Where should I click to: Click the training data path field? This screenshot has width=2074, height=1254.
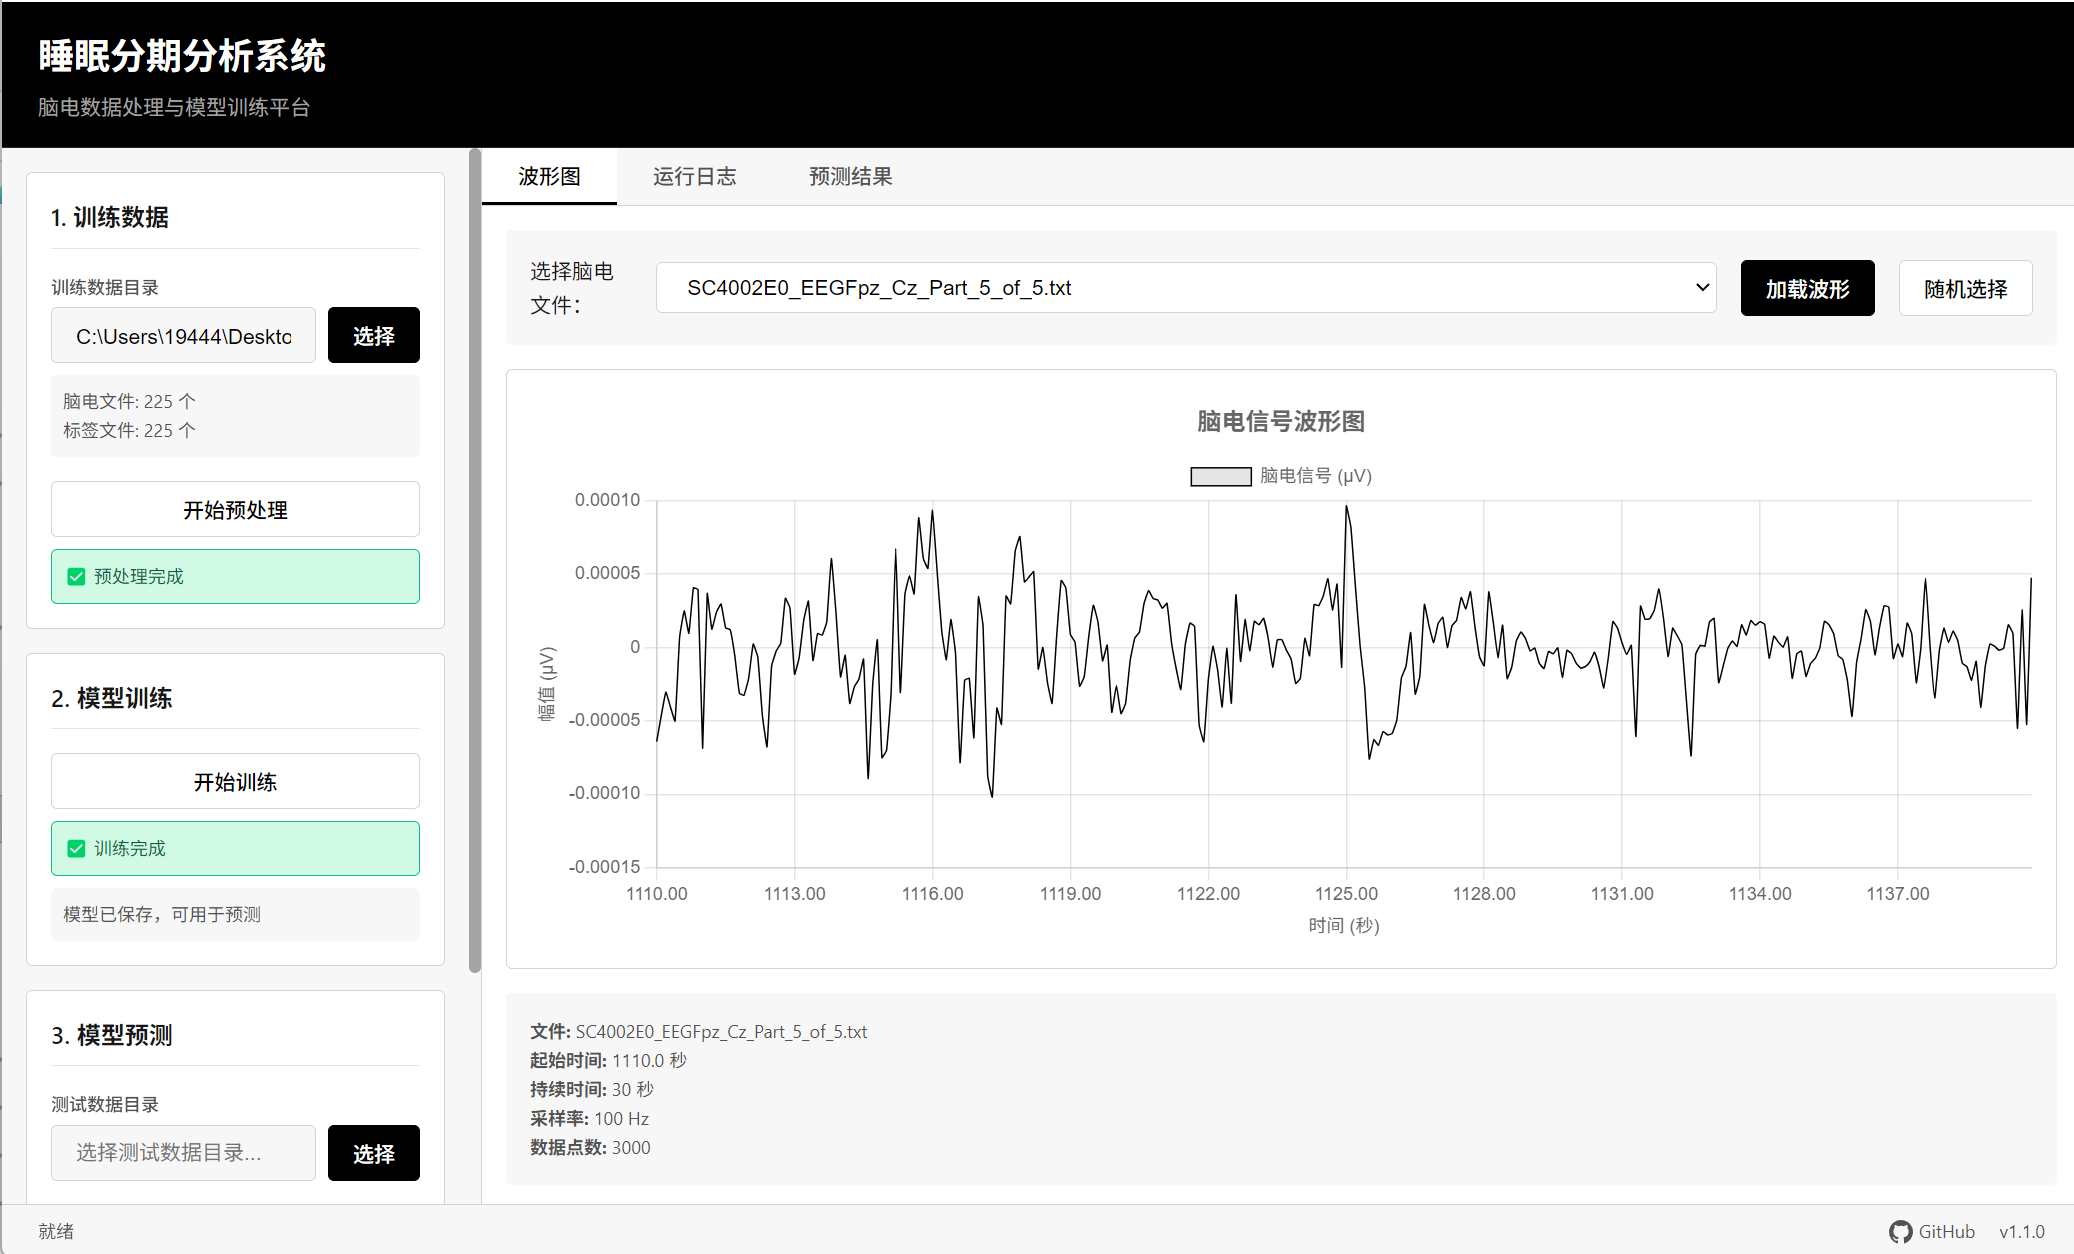click(183, 336)
